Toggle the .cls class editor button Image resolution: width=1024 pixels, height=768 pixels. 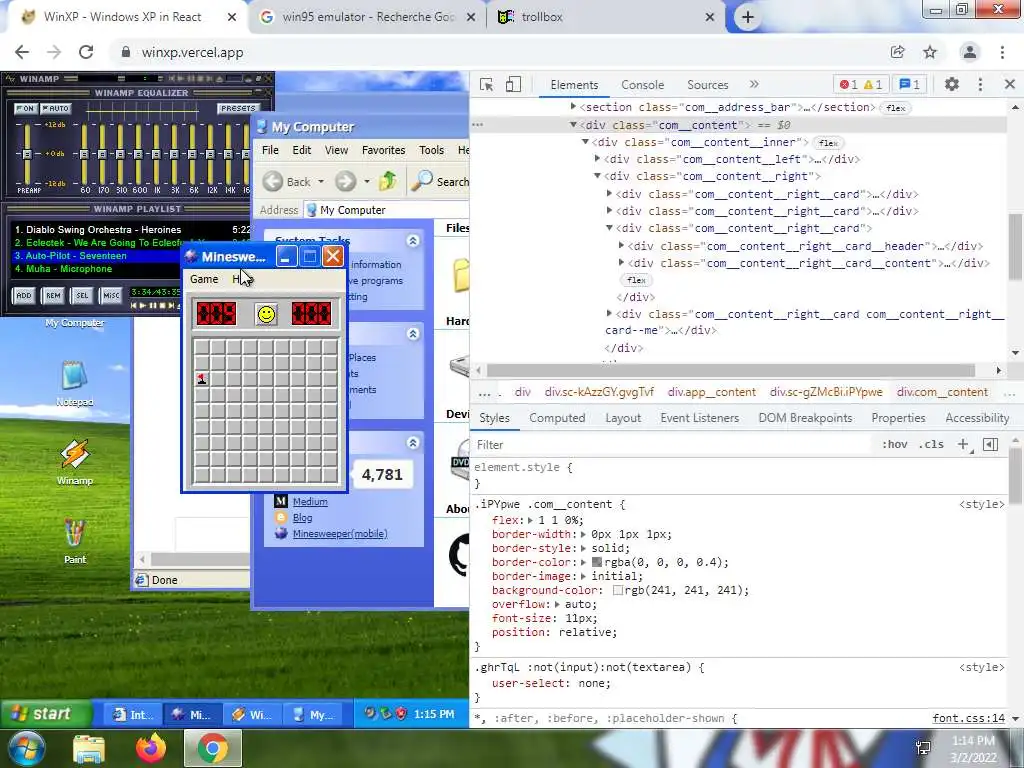(x=931, y=445)
